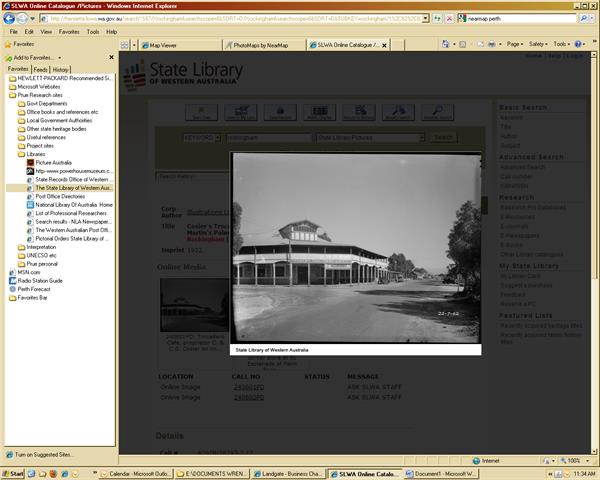This screenshot has height=480, width=600.
Task: Expand HEWLETT-PACKARD Recommended Sites folder
Action: pyautogui.click(x=61, y=78)
